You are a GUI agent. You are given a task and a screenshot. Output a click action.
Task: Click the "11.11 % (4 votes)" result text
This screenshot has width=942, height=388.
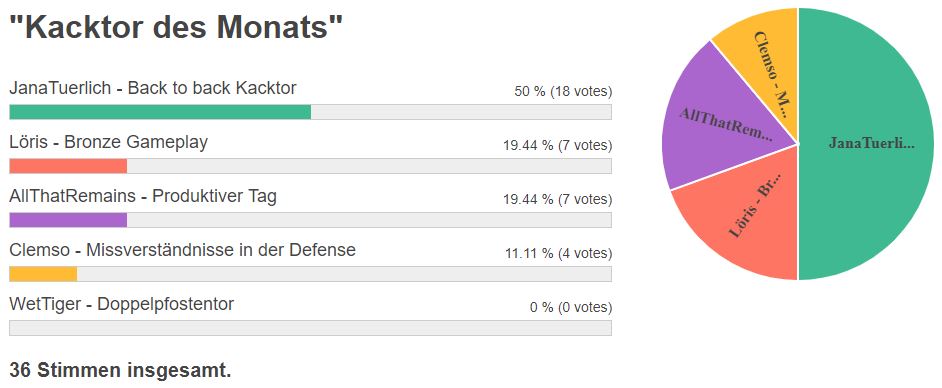(x=558, y=253)
